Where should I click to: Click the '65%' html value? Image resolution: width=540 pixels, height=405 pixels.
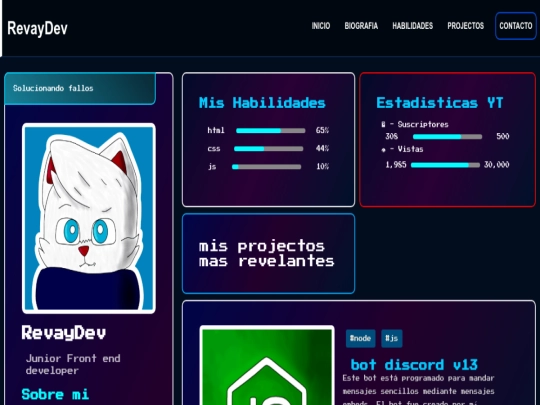point(322,130)
